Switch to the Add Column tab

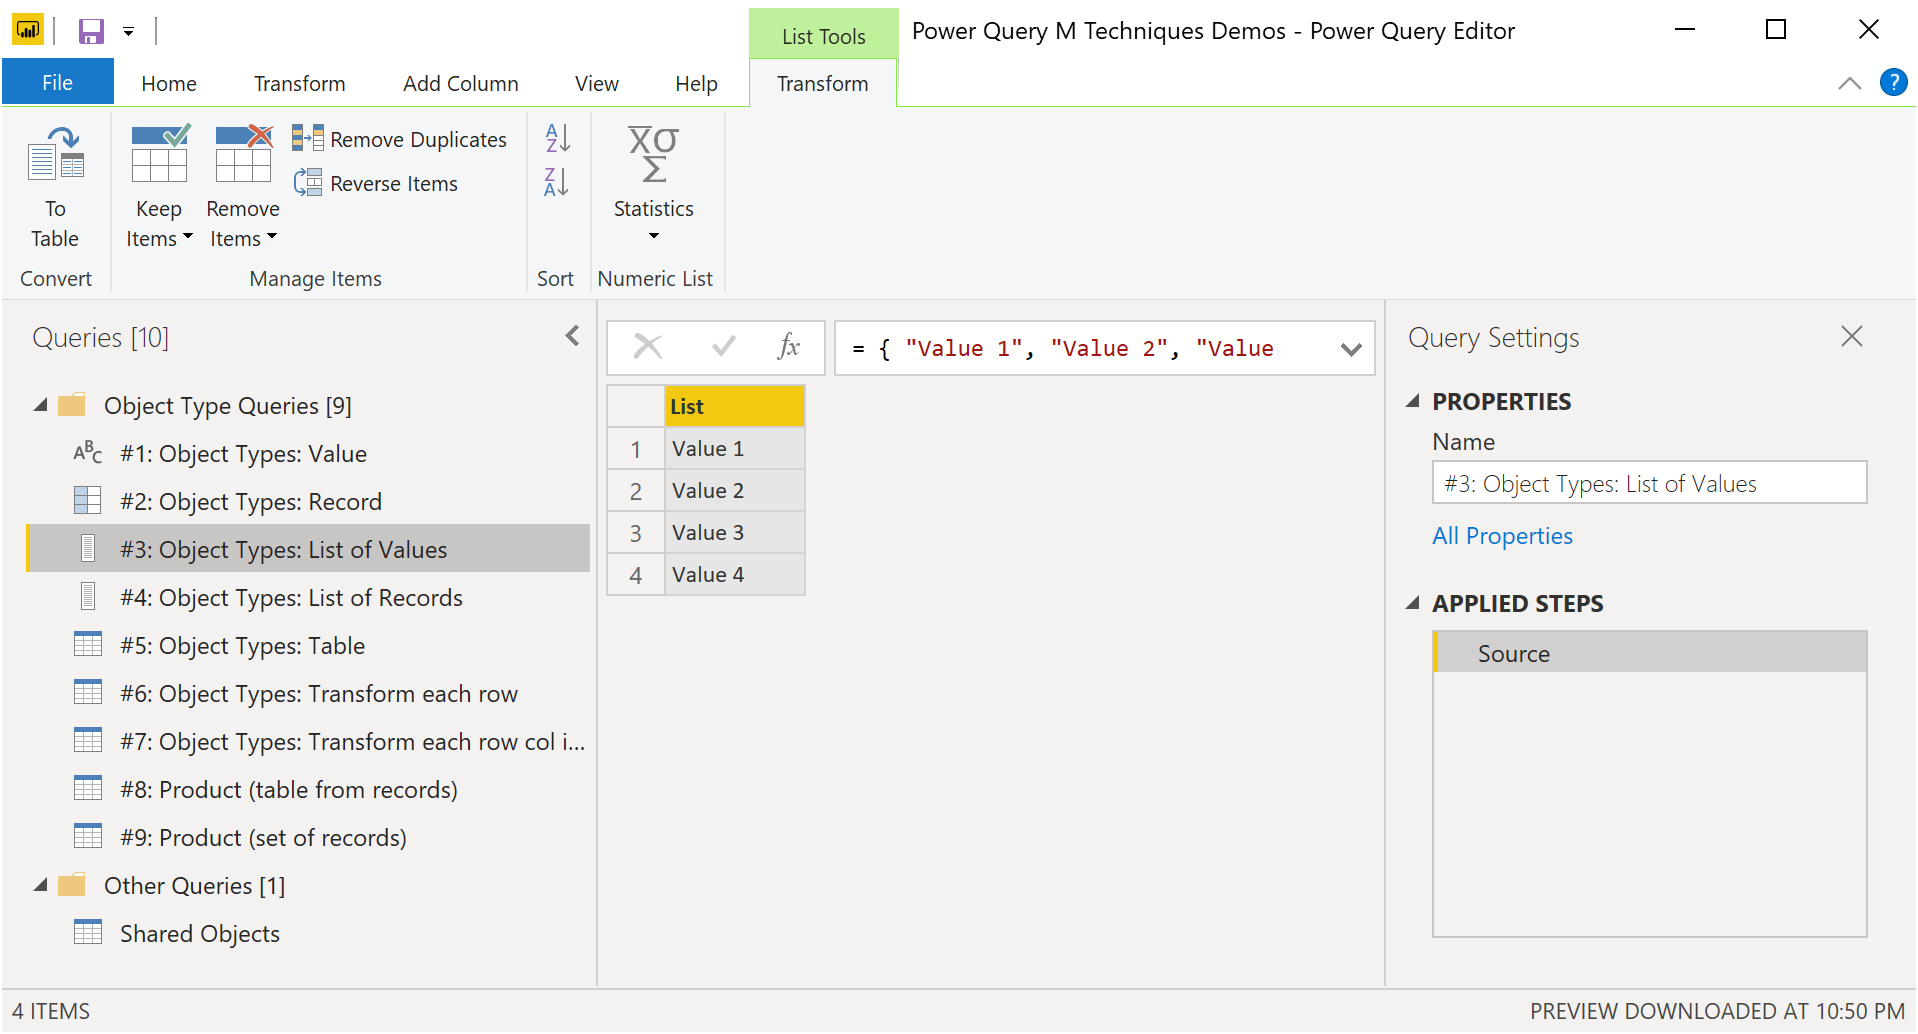point(460,83)
